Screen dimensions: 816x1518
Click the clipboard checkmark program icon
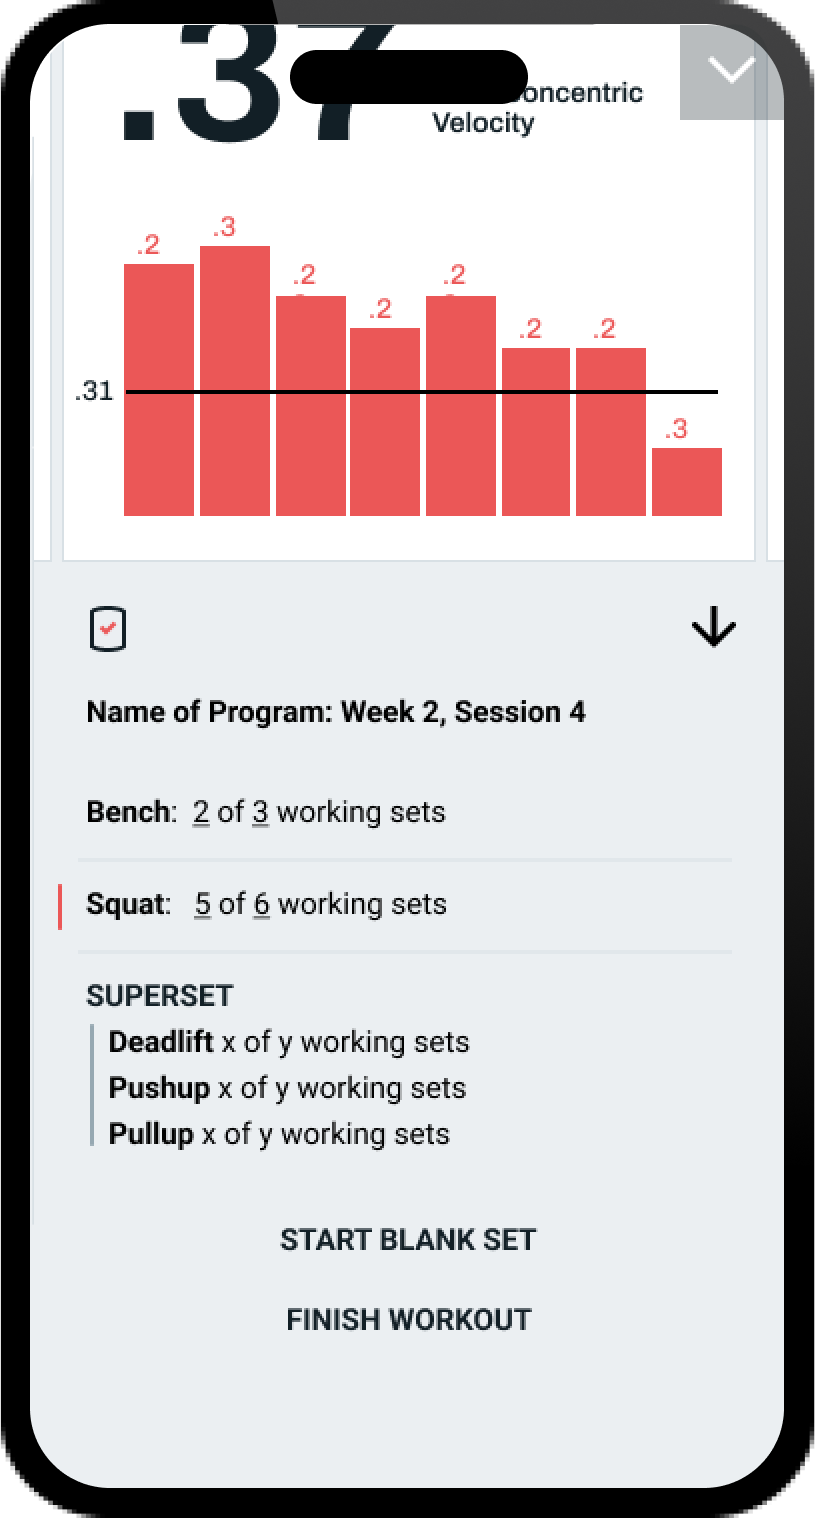[108, 629]
